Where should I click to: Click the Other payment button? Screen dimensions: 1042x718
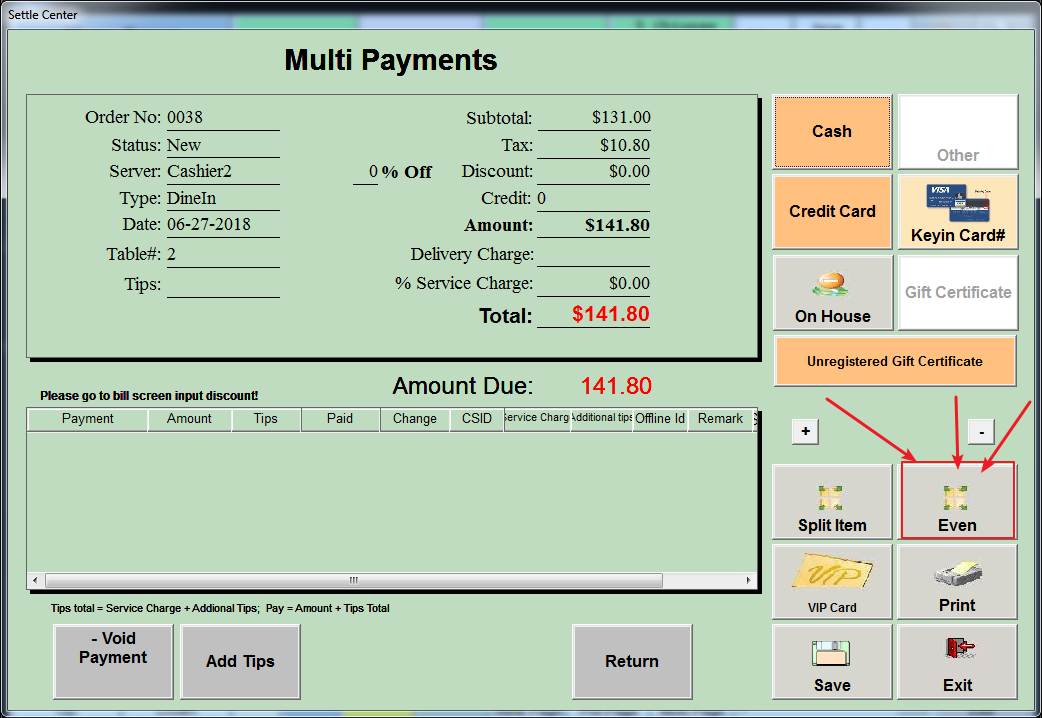tap(958, 132)
